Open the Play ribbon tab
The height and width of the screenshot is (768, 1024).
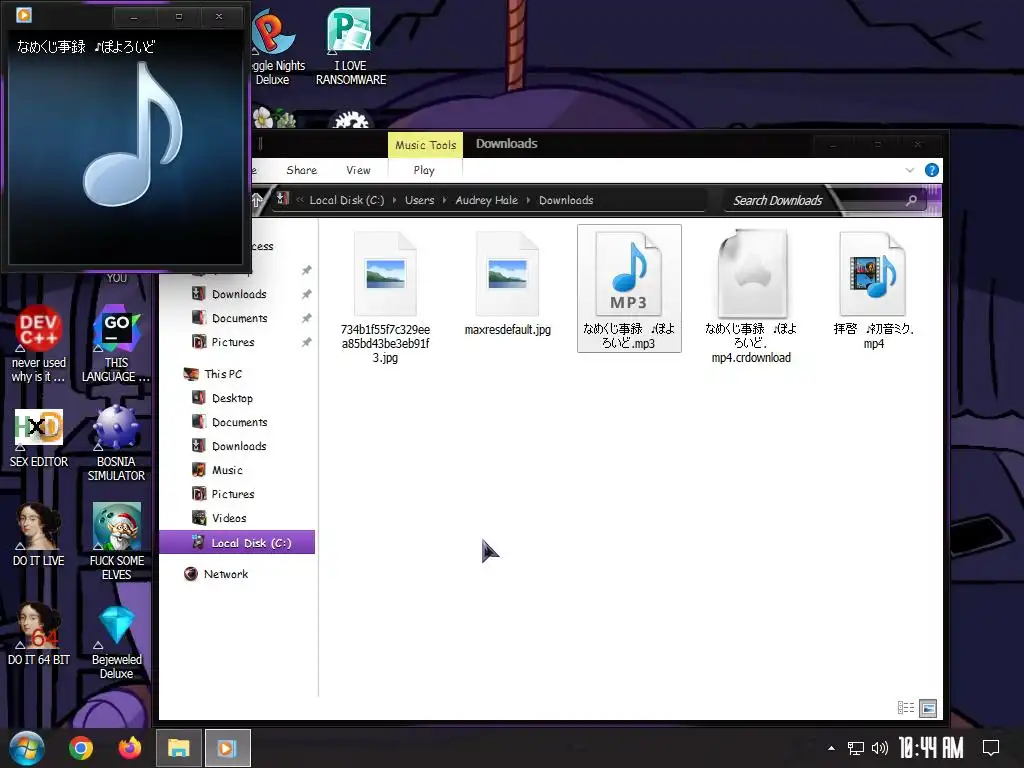click(424, 170)
